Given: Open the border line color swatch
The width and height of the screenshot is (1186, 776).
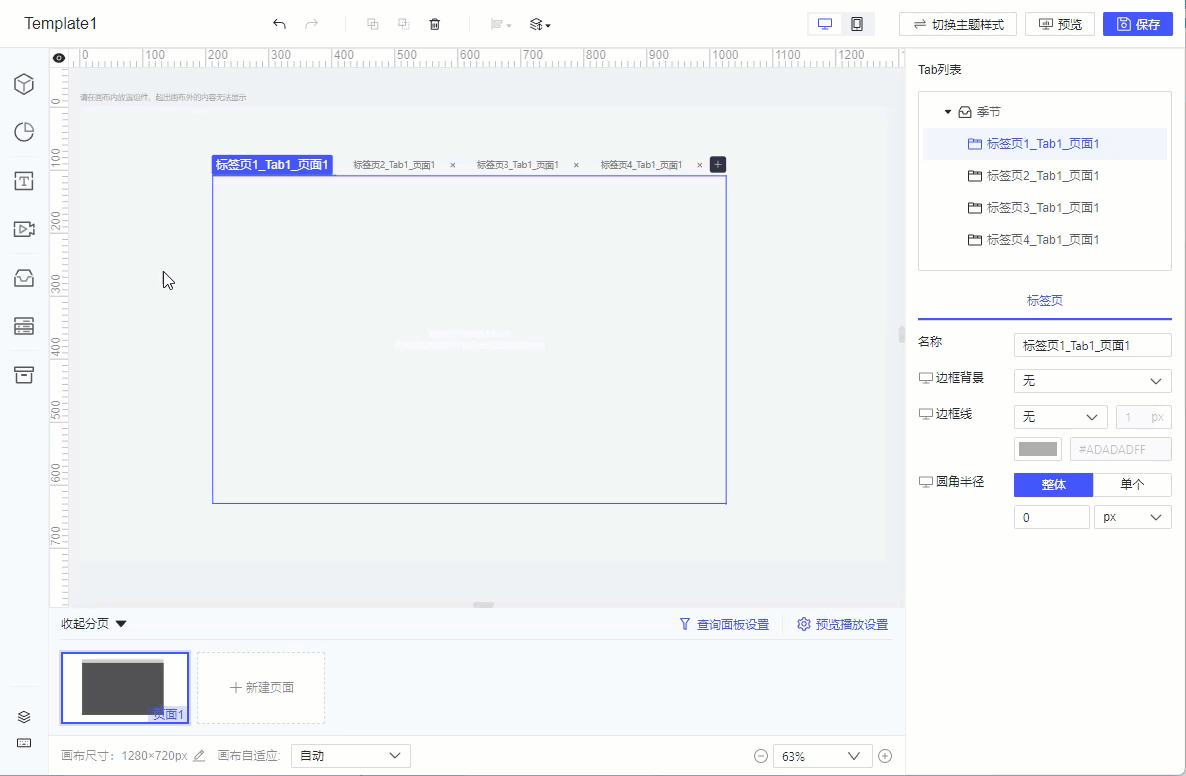Looking at the screenshot, I should 1038,450.
